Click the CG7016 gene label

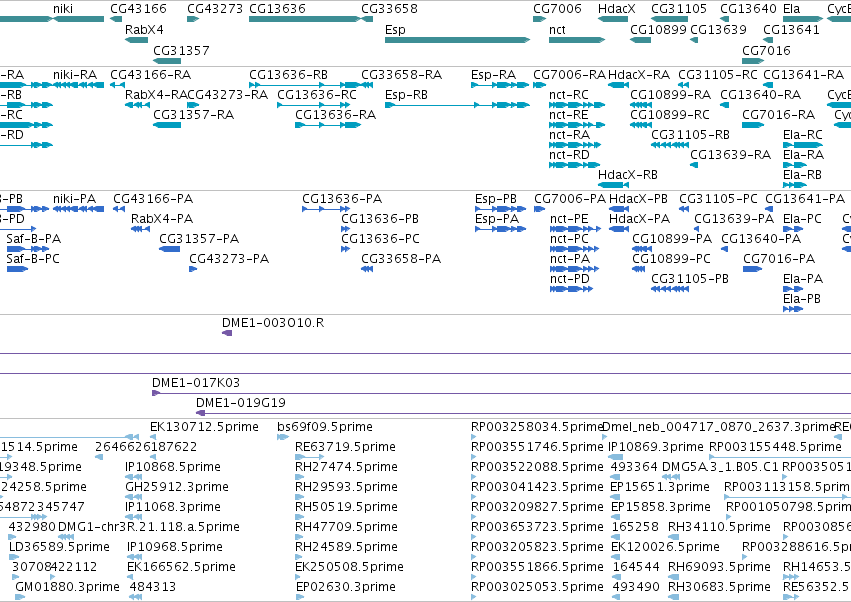click(x=766, y=50)
